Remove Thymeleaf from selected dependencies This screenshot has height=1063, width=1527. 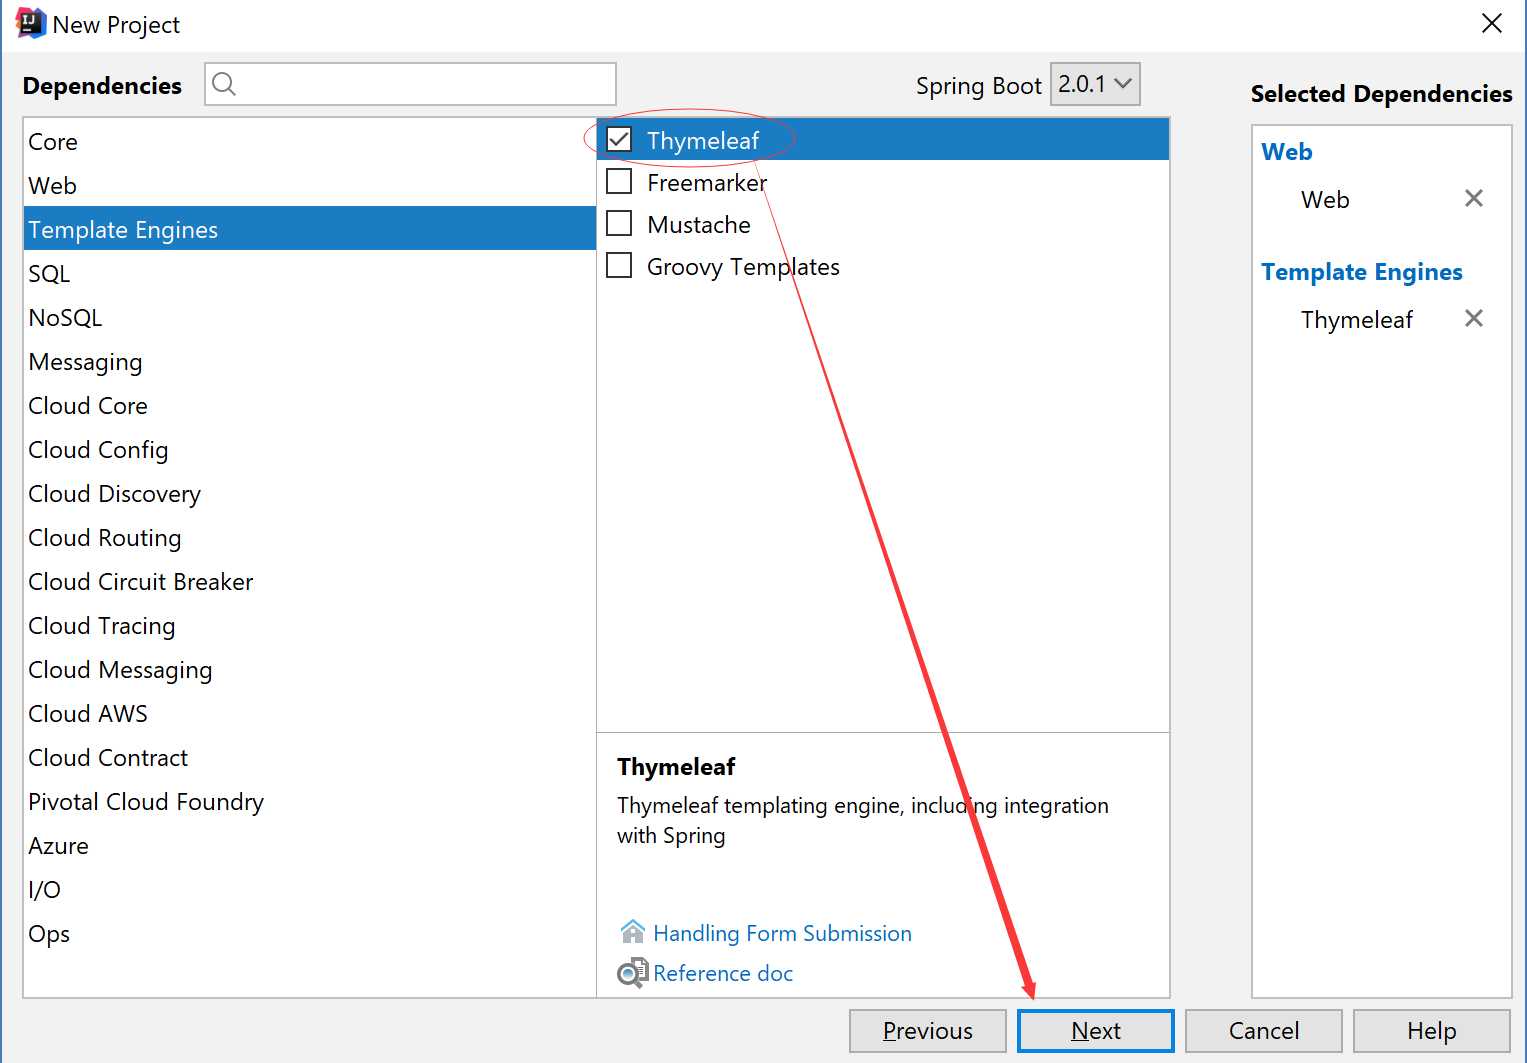[1473, 318]
